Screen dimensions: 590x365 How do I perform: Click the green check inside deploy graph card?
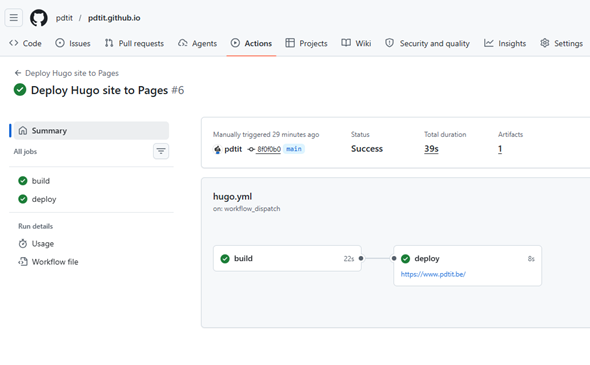click(x=406, y=259)
